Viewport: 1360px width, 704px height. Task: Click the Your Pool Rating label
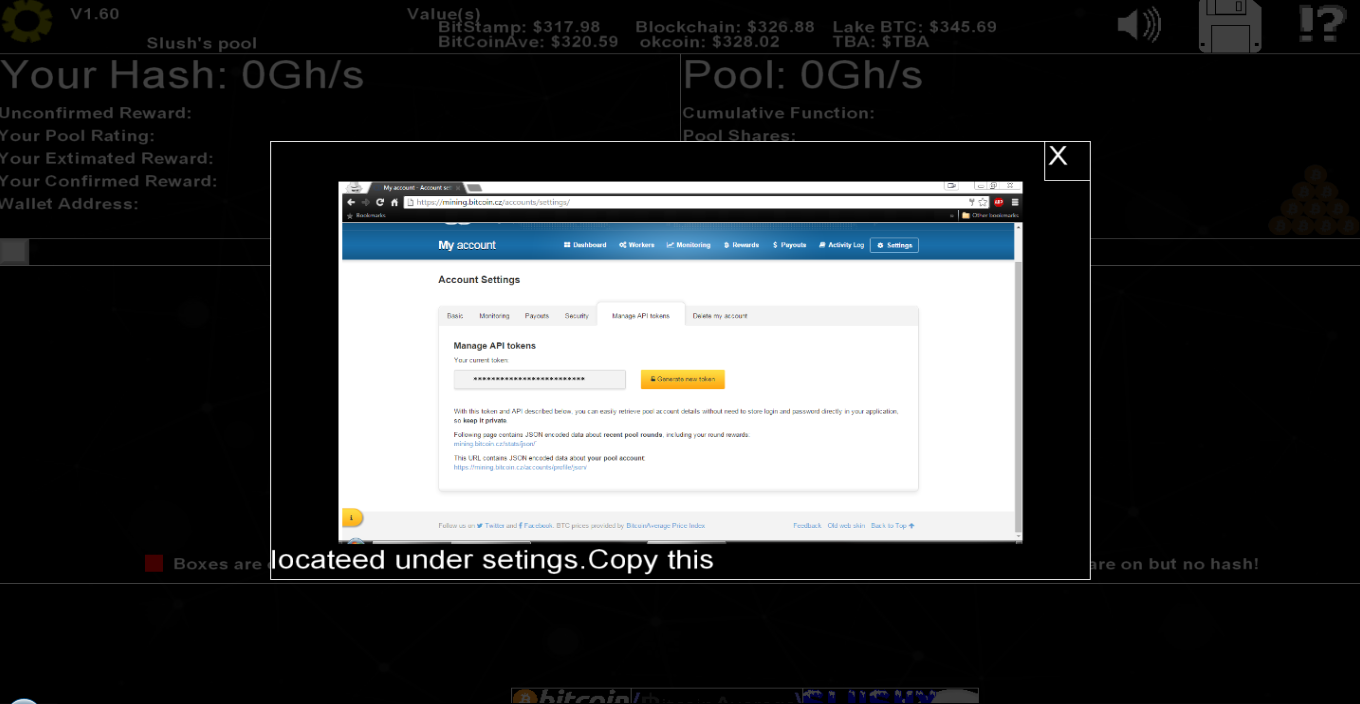[x=77, y=136]
